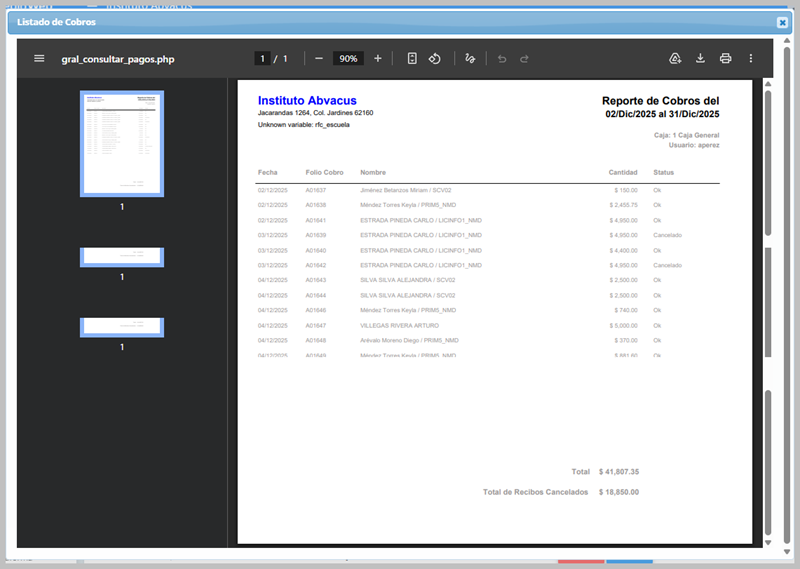Click the undo arrow in PDF toolbar
800x569 pixels.
(x=502, y=59)
